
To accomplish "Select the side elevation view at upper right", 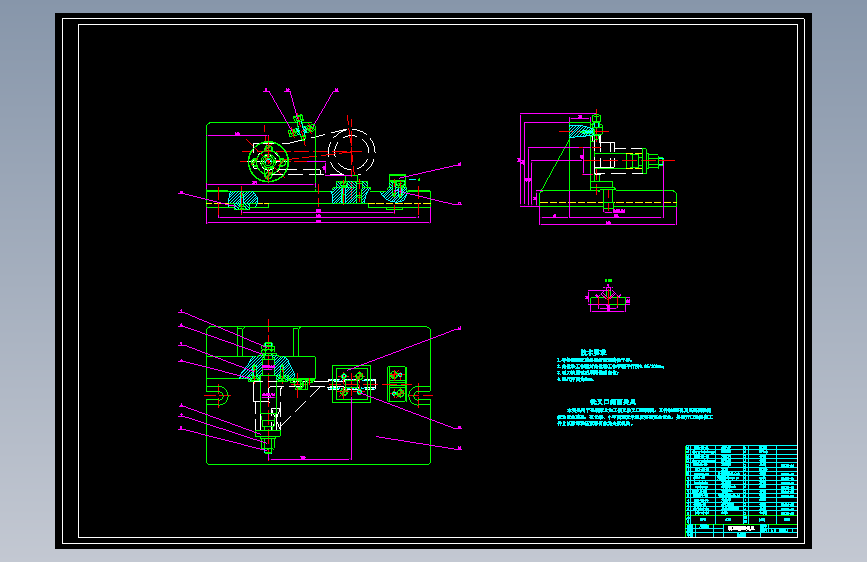I will click(x=597, y=168).
